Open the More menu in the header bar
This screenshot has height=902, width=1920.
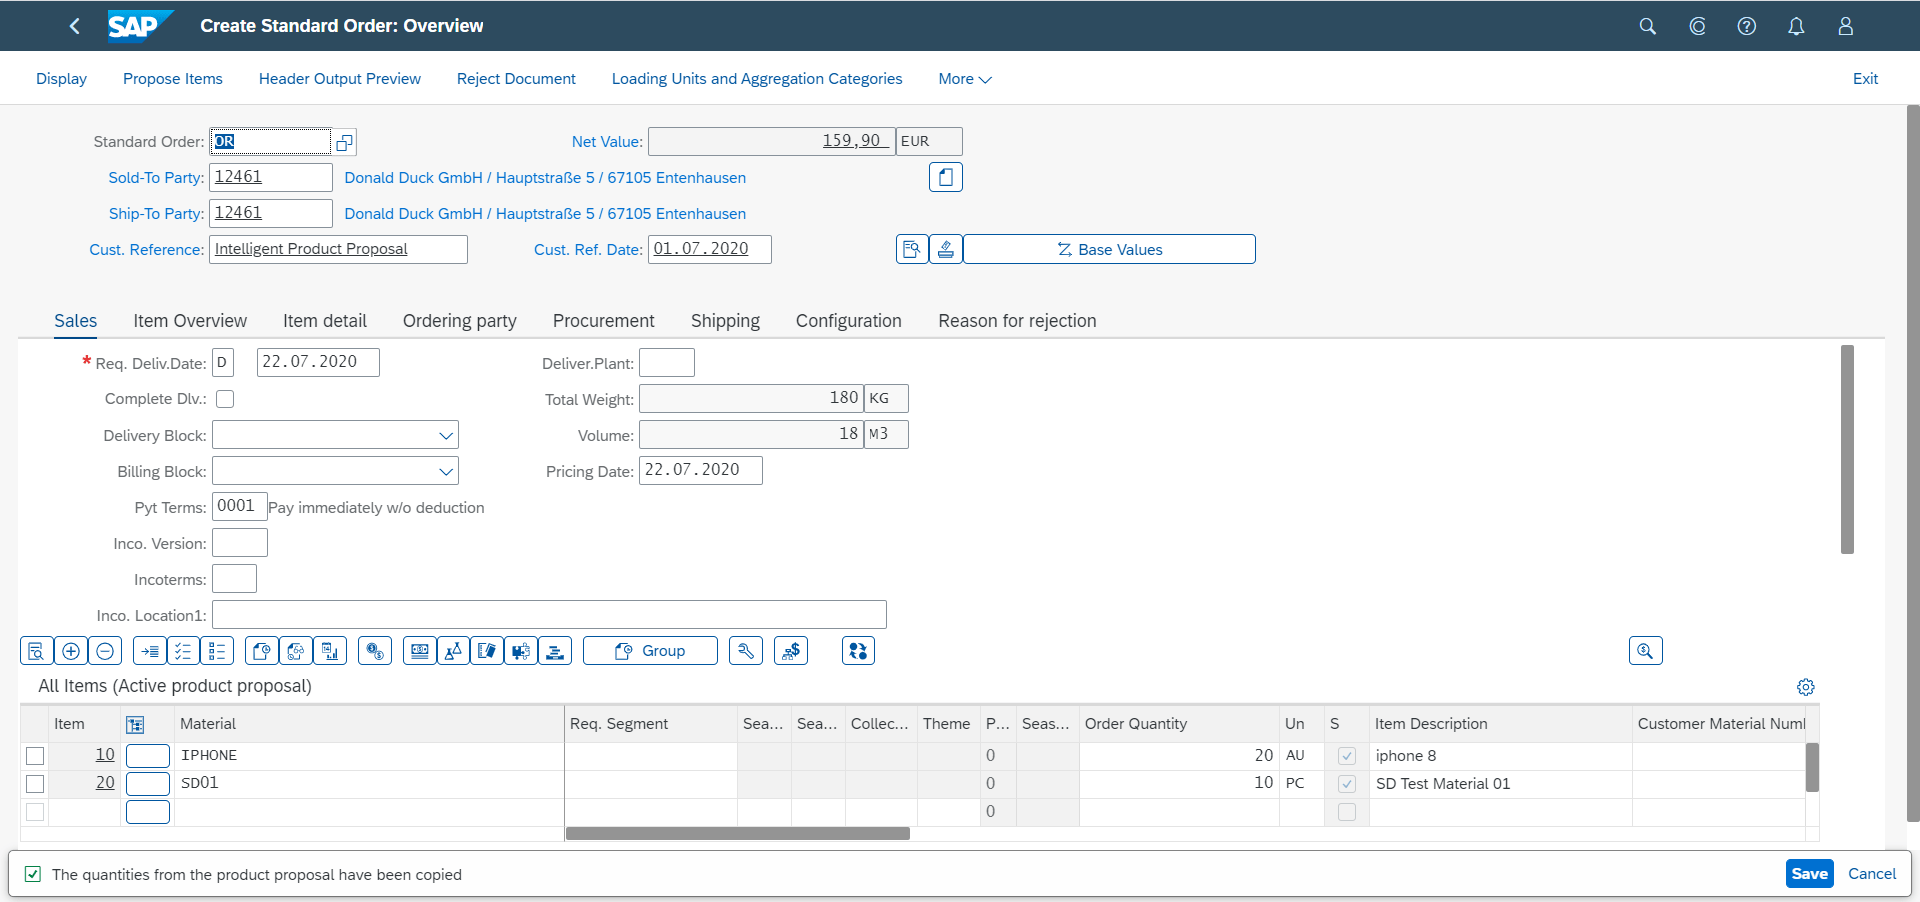click(x=963, y=78)
